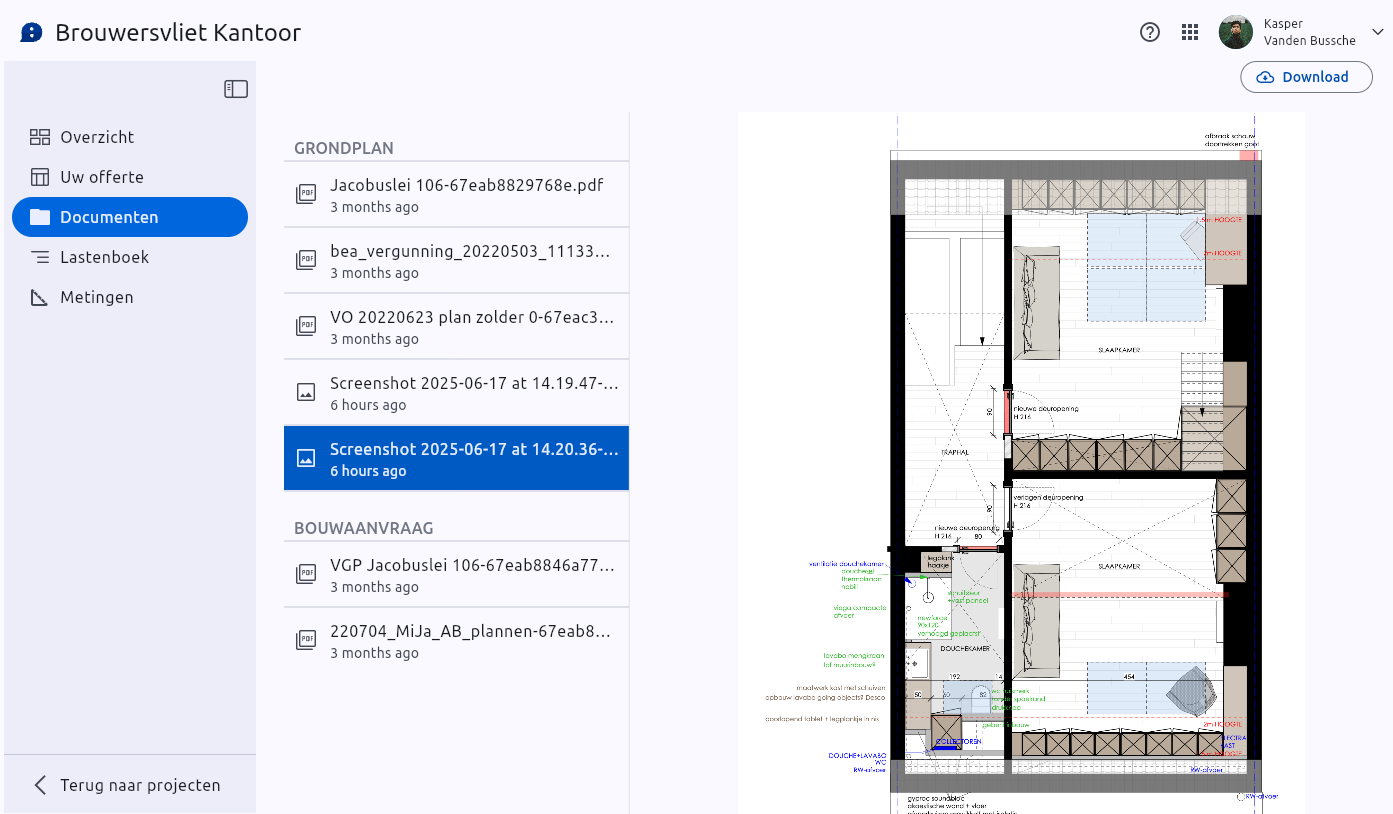Click the user profile avatar
The width and height of the screenshot is (1393, 814).
[1236, 32]
